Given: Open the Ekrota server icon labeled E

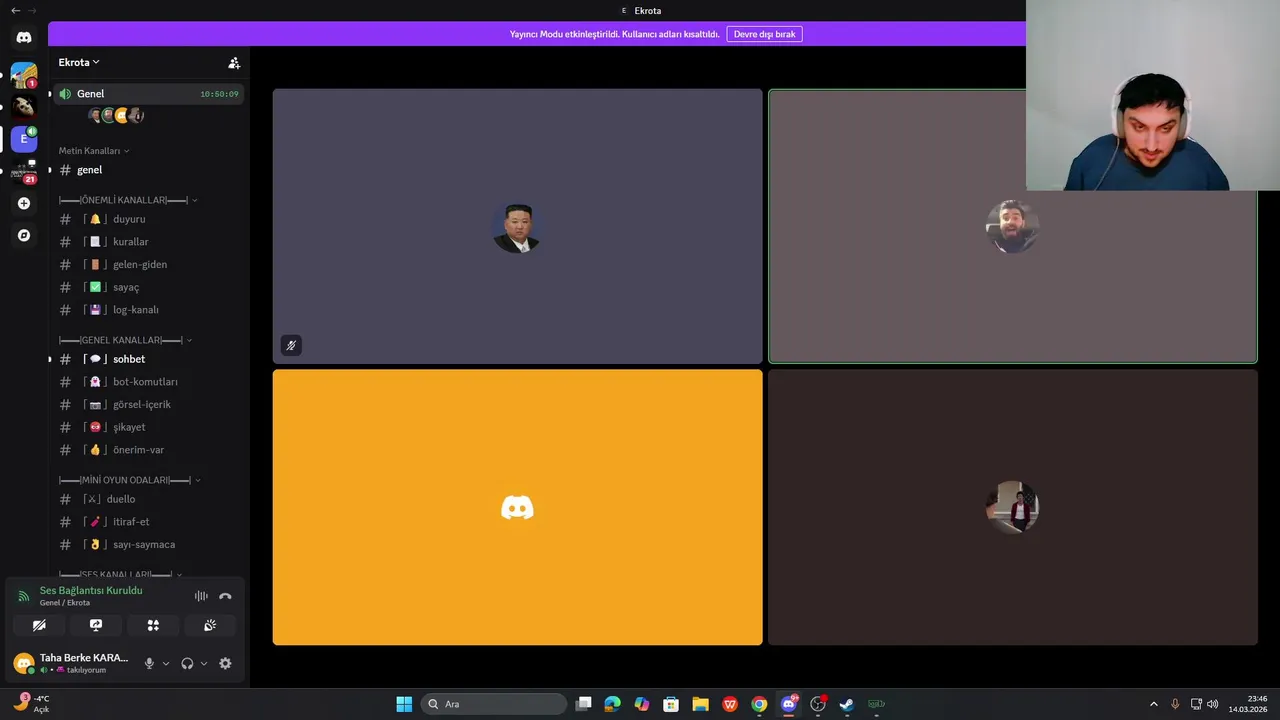Looking at the screenshot, I should (24, 139).
